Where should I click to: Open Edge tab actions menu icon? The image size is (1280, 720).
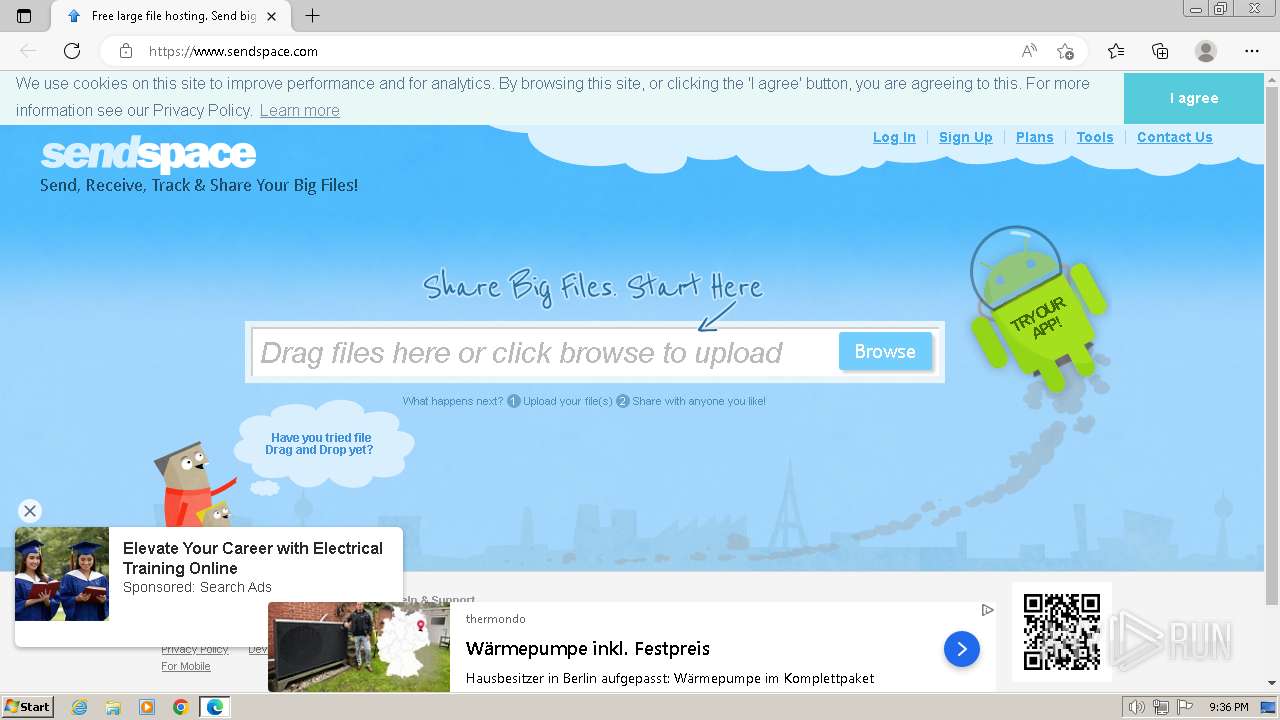(24, 16)
